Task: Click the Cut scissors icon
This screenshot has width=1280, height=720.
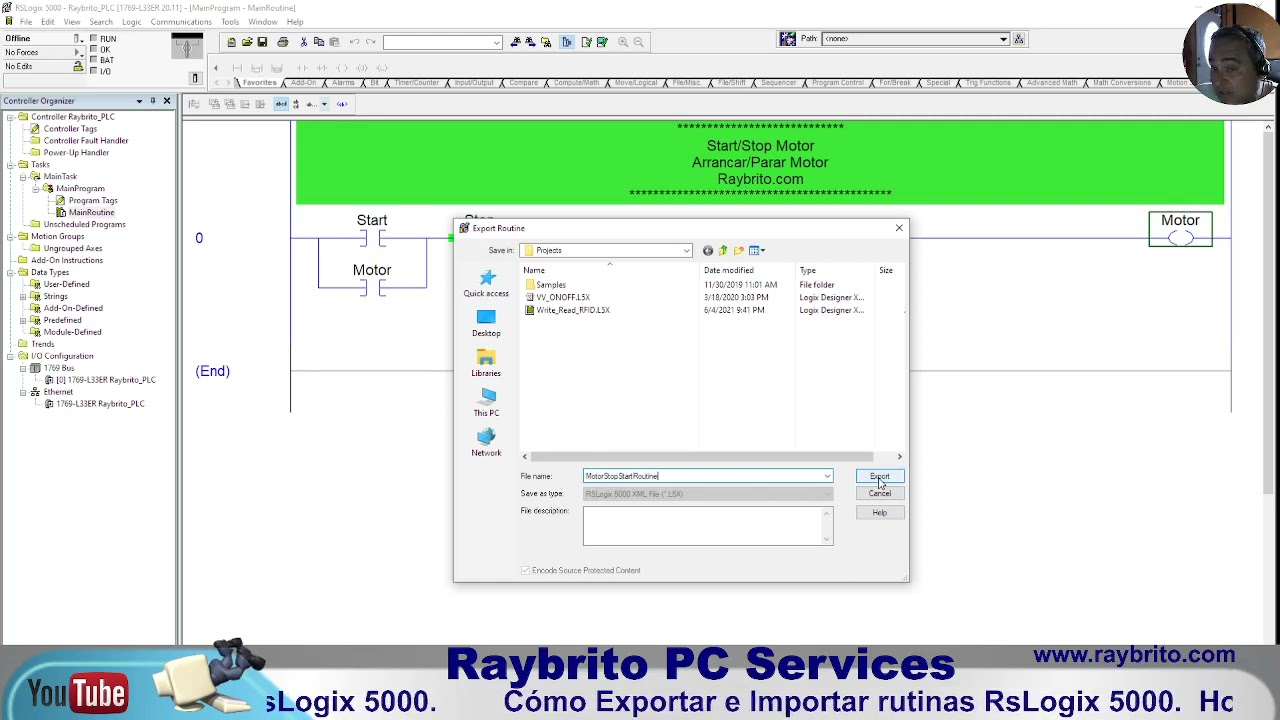Action: [x=304, y=42]
